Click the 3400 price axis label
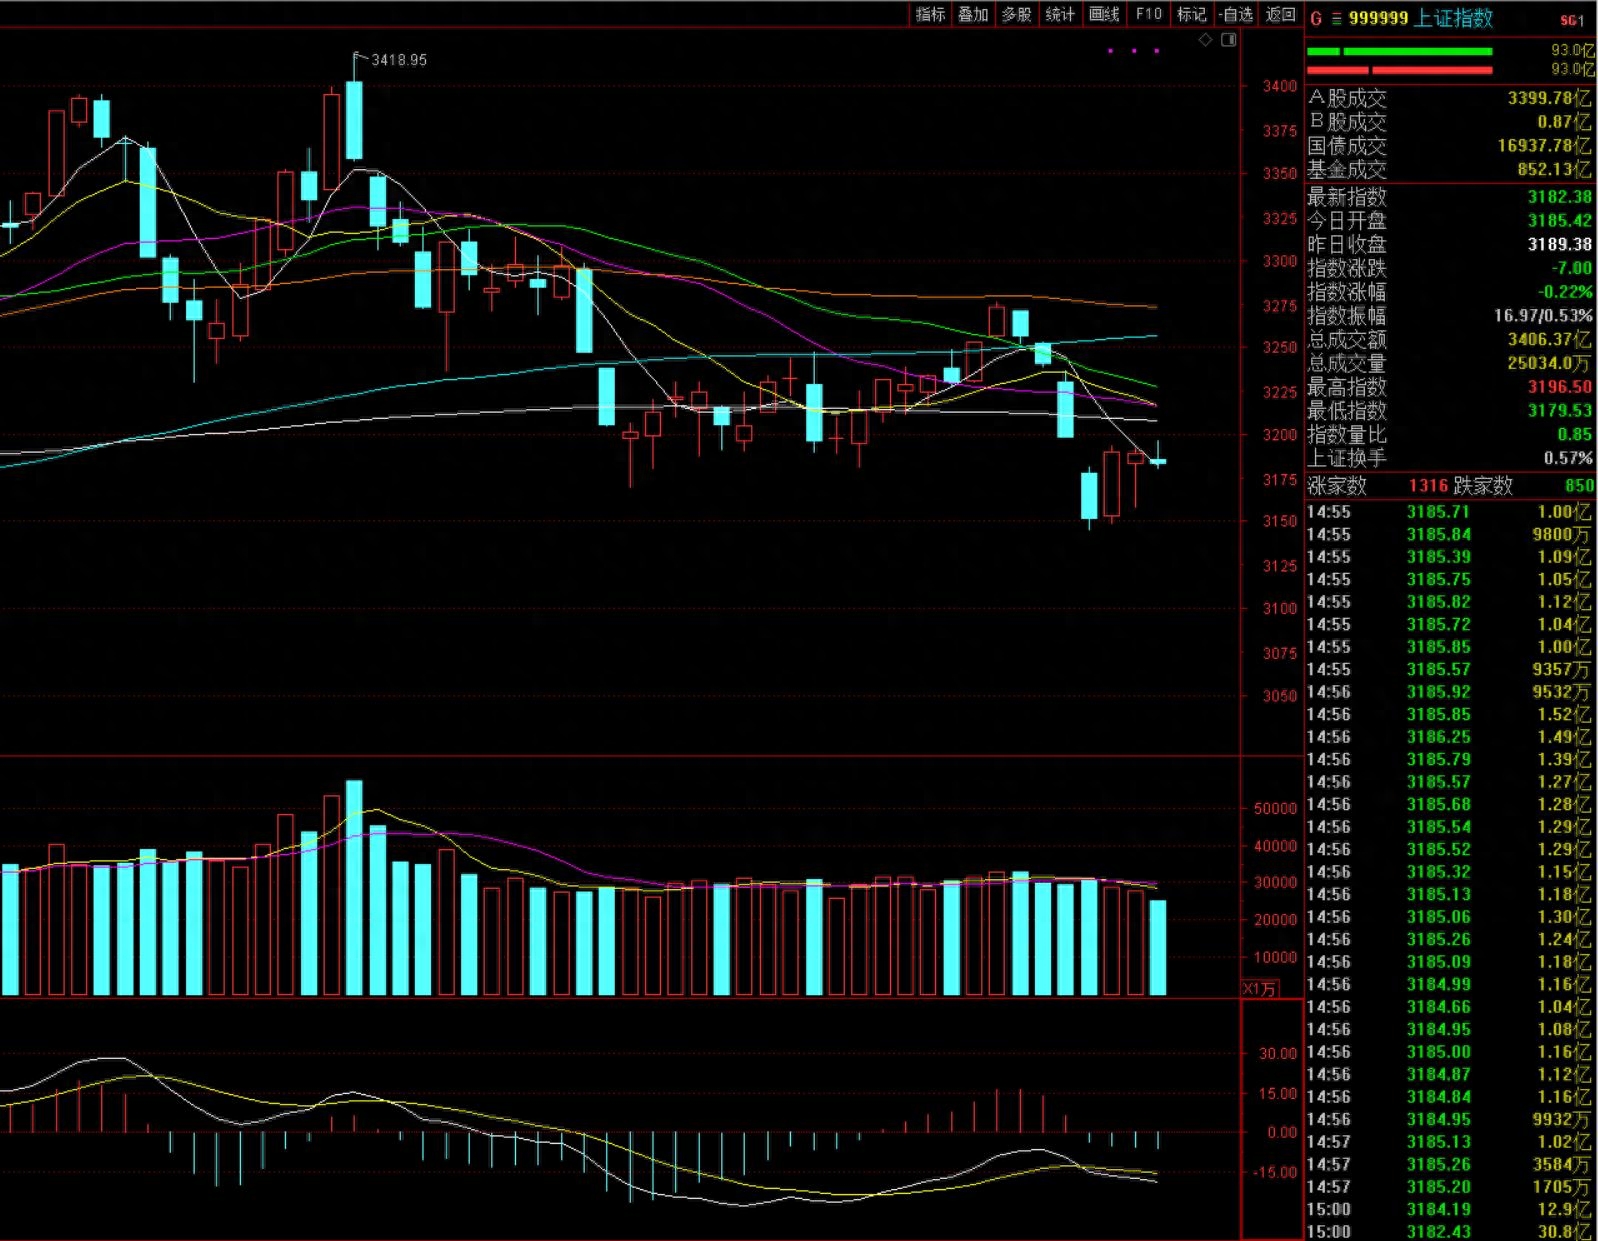Image resolution: width=1598 pixels, height=1241 pixels. (x=1280, y=86)
